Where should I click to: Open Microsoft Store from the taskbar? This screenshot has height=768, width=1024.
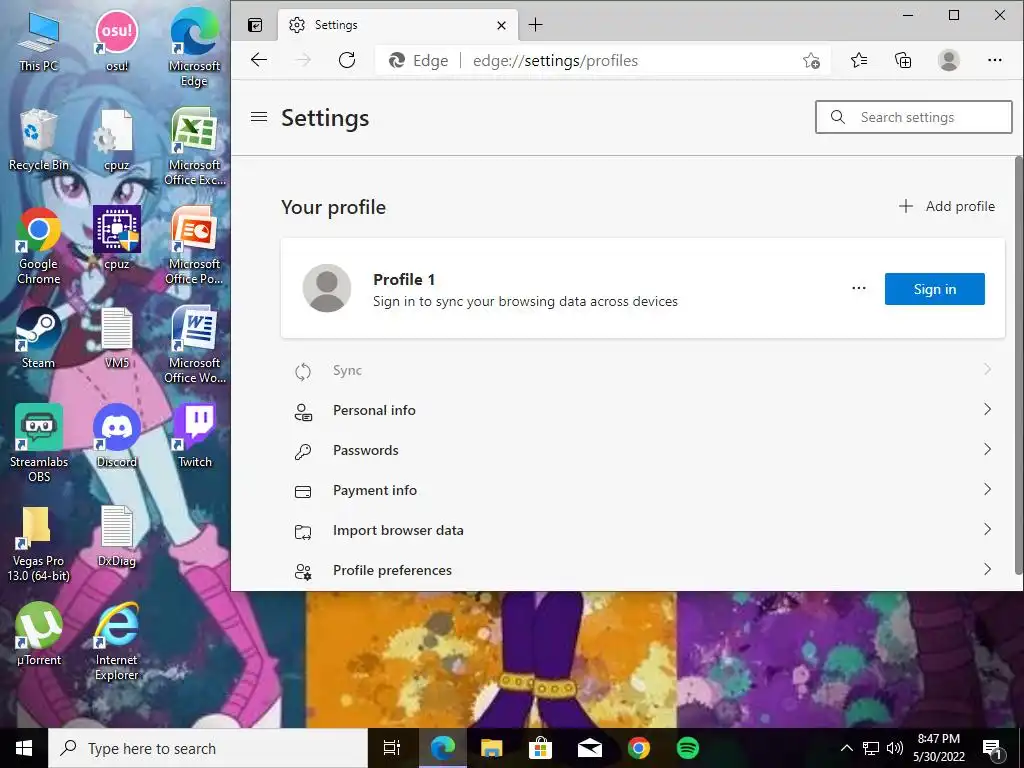tap(541, 748)
